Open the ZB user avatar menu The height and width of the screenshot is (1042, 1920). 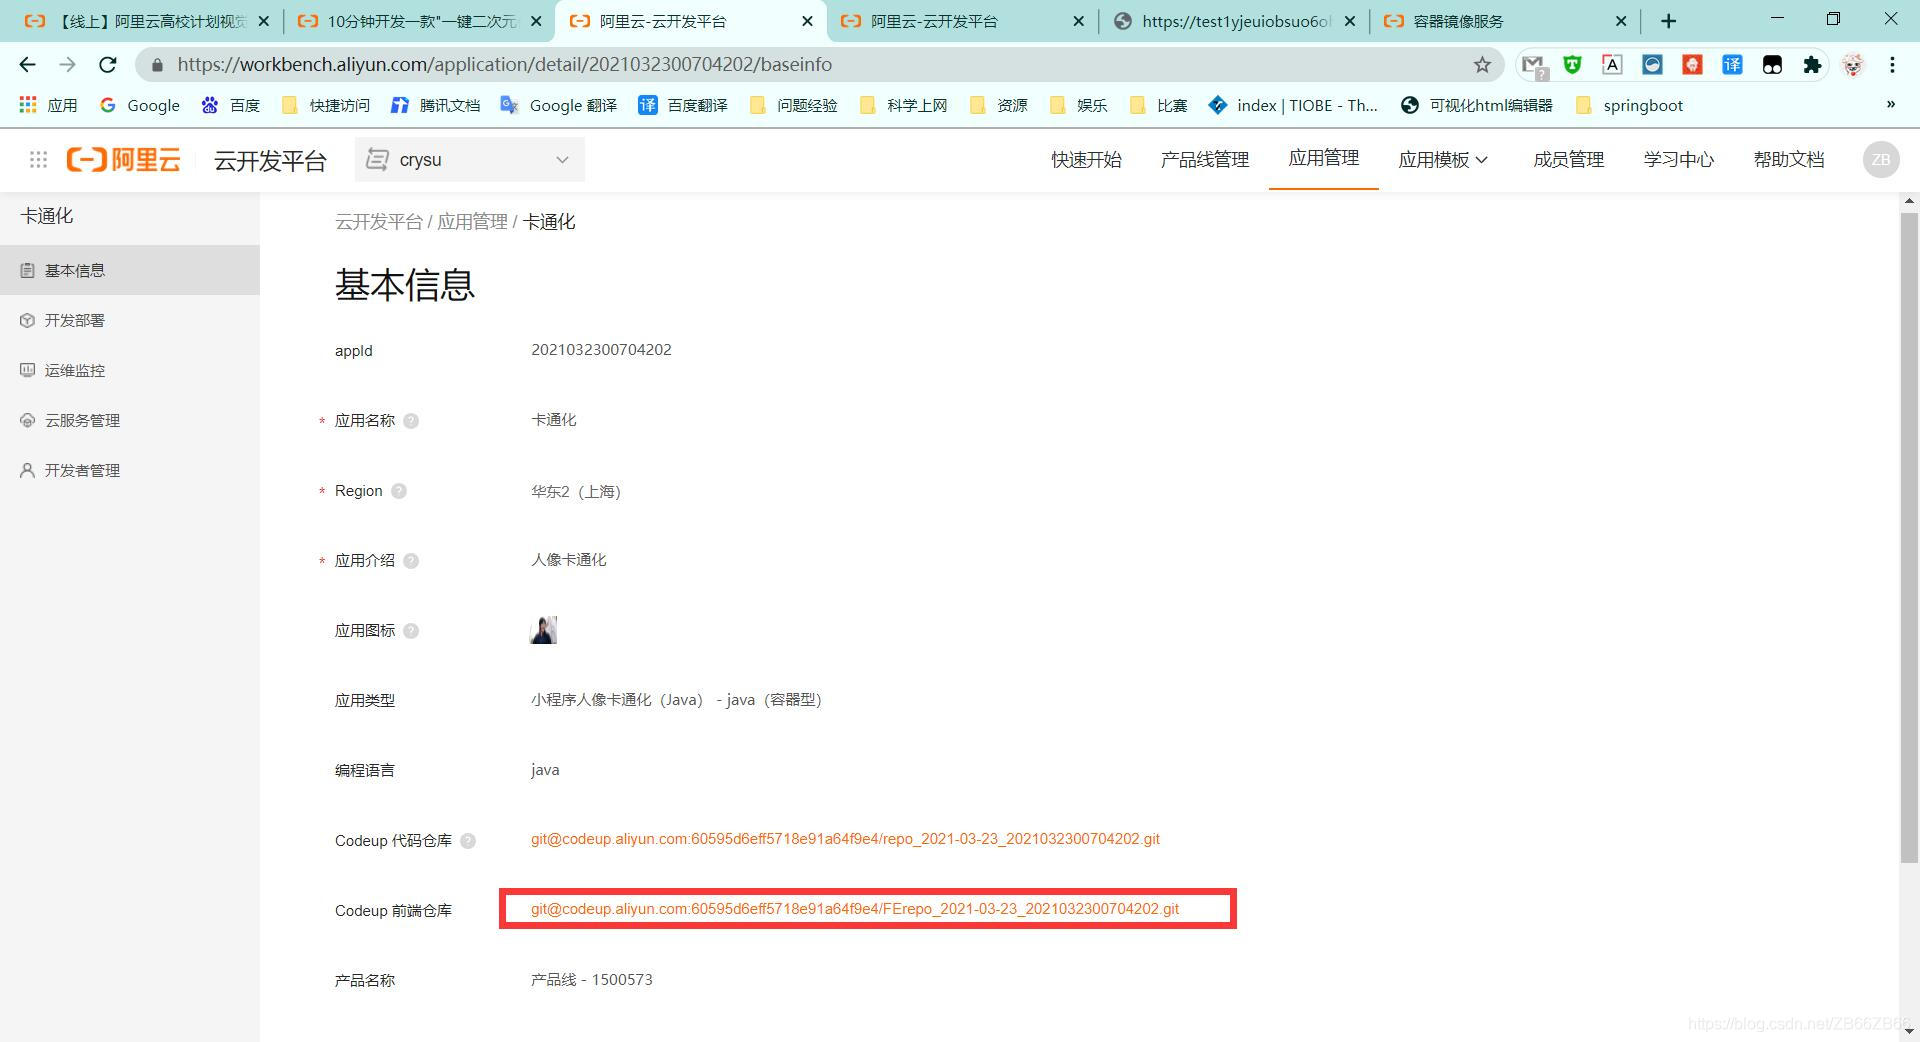coord(1880,159)
